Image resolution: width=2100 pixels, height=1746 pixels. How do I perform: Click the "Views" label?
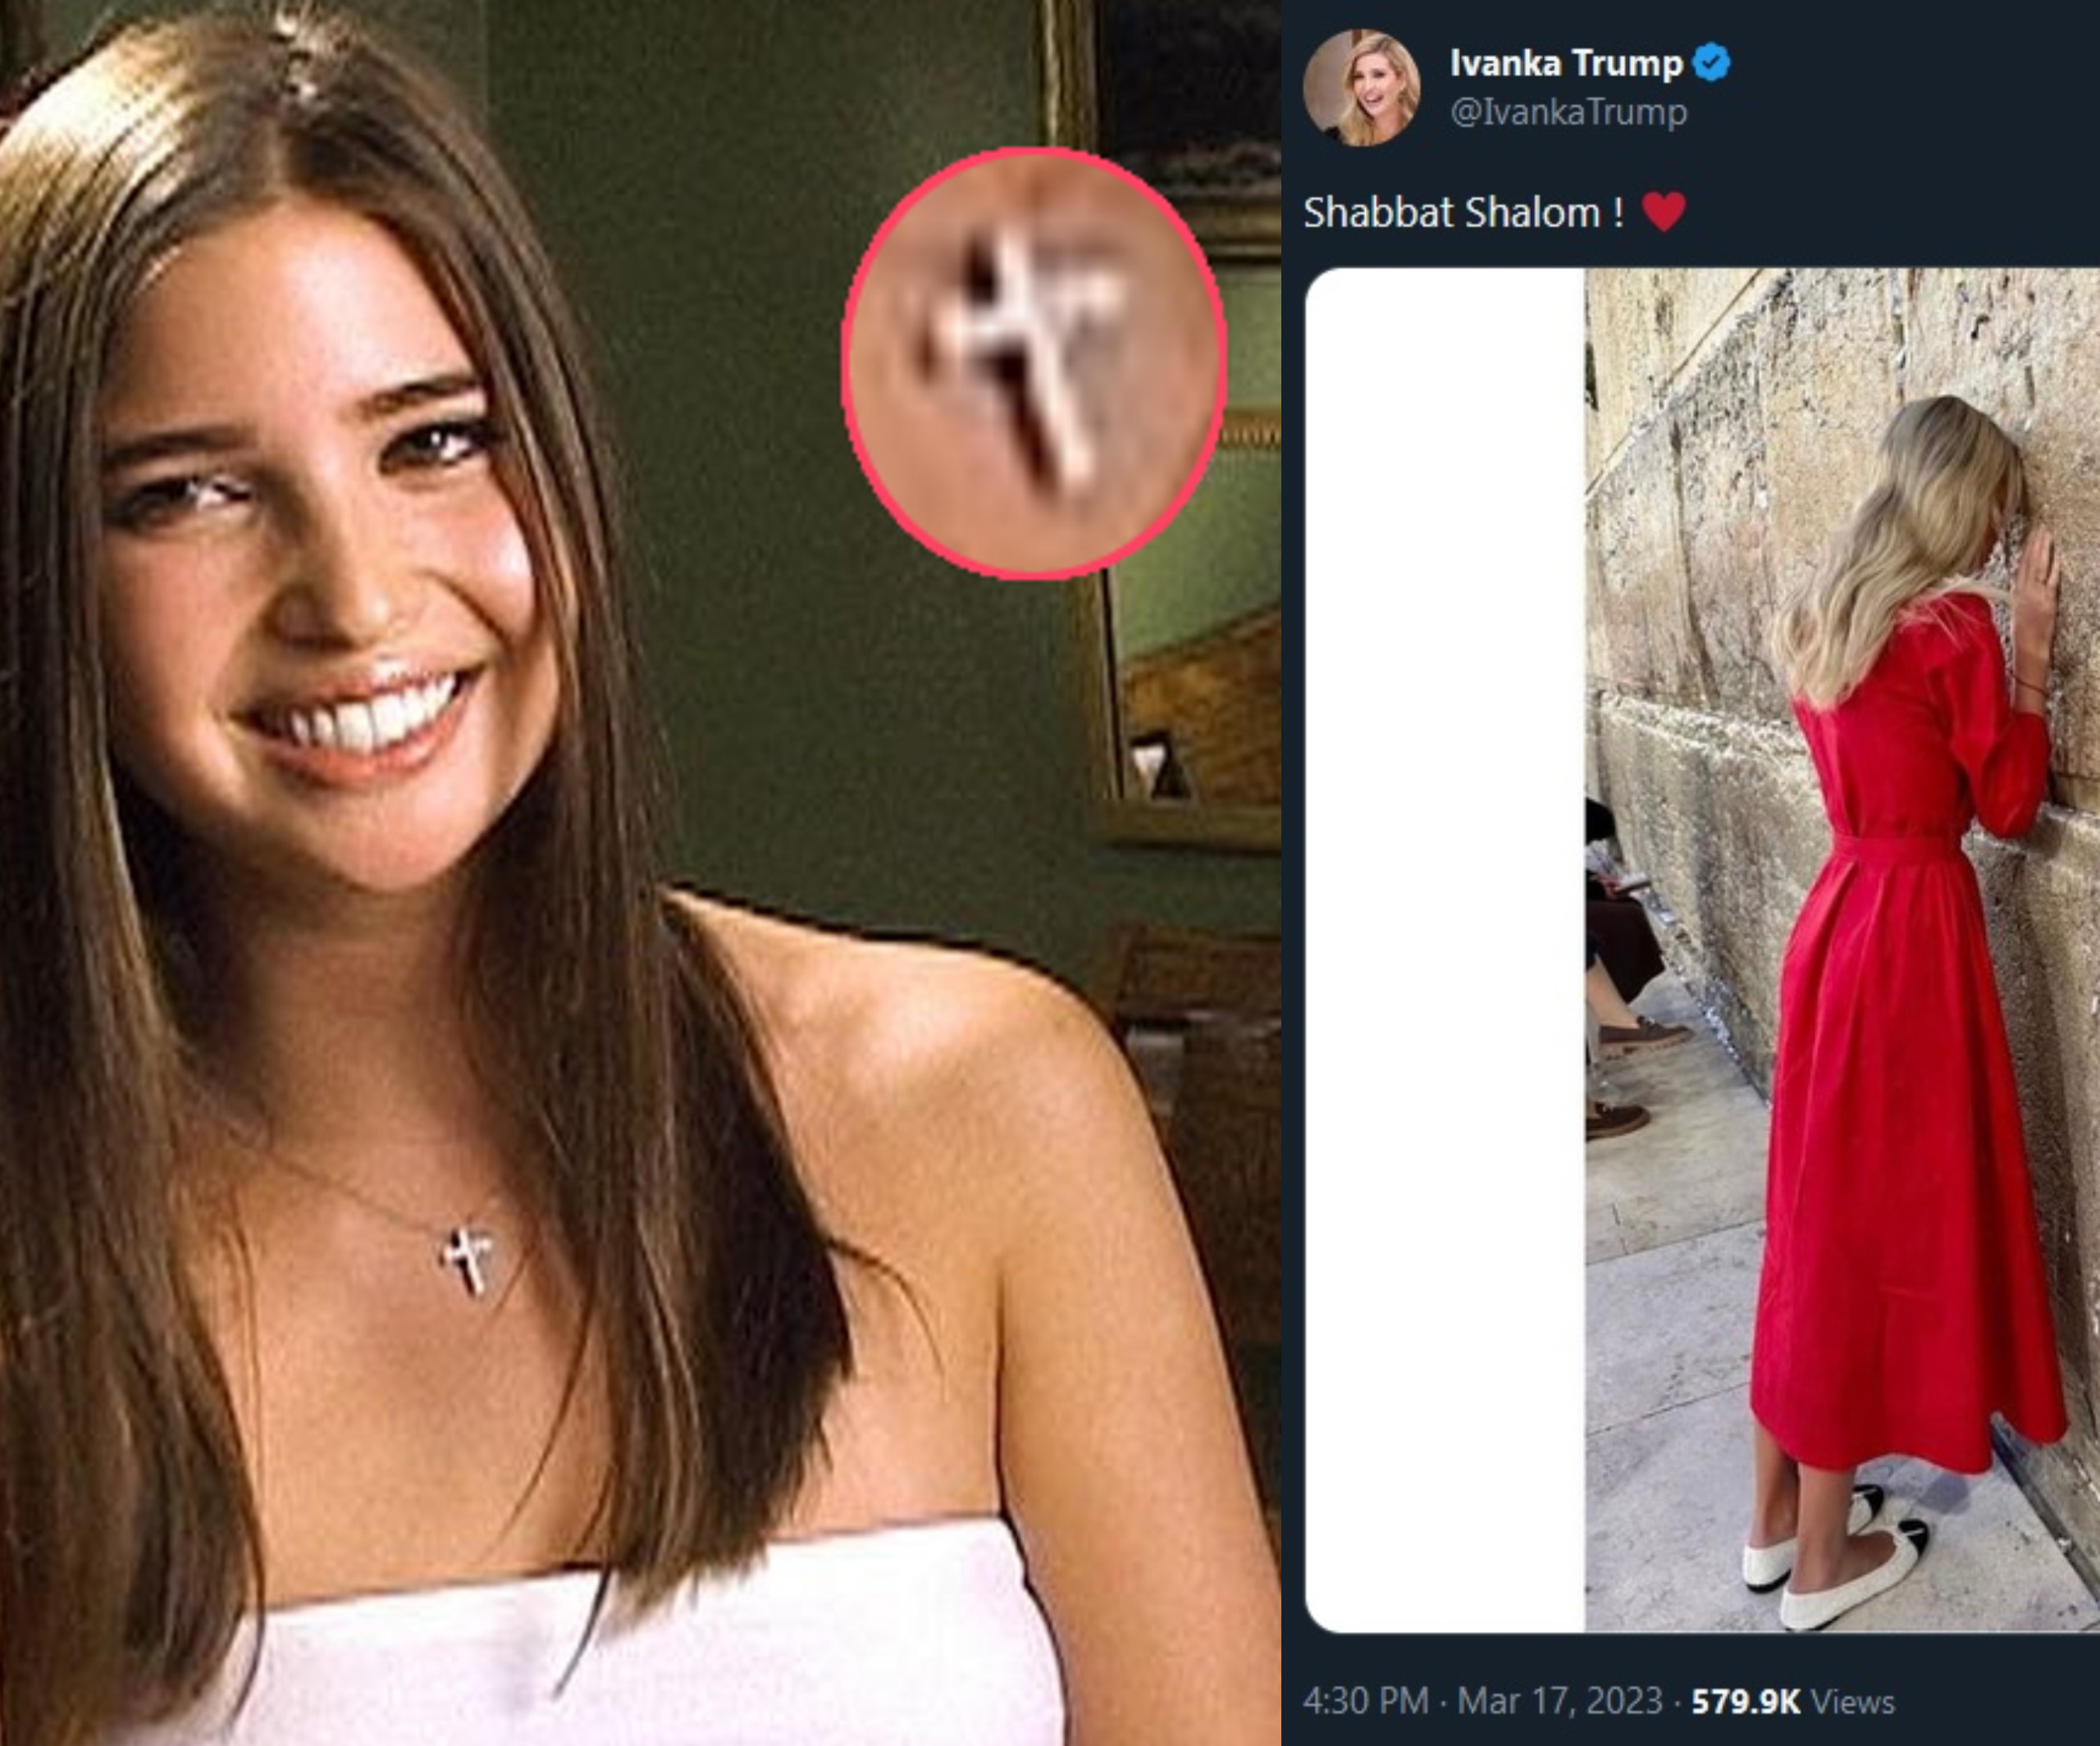[1852, 1701]
